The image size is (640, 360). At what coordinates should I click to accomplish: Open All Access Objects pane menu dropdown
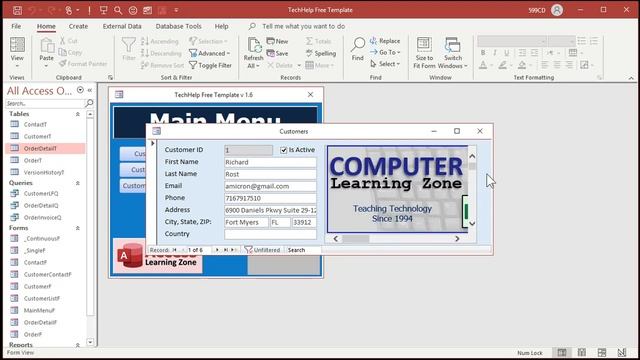pos(80,90)
